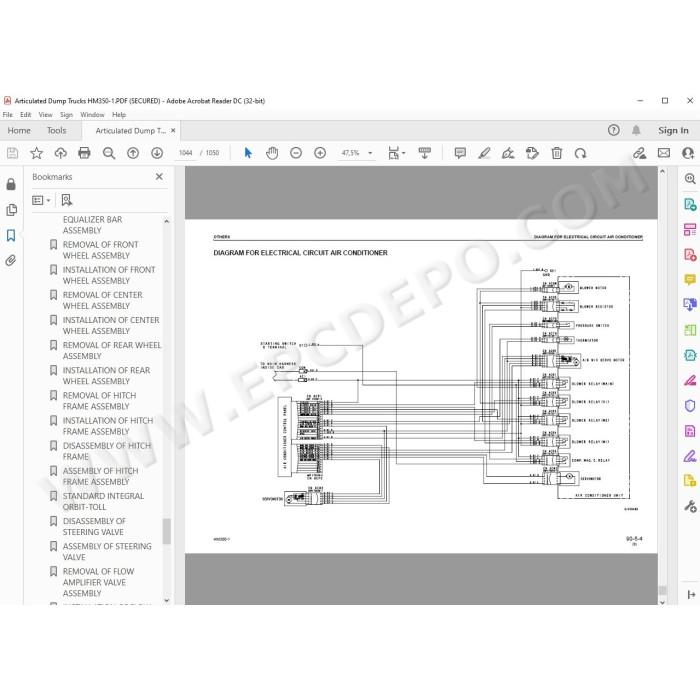Click the Zoom out minus icon
Image resolution: width=700 pixels, height=700 pixels.
[x=296, y=153]
